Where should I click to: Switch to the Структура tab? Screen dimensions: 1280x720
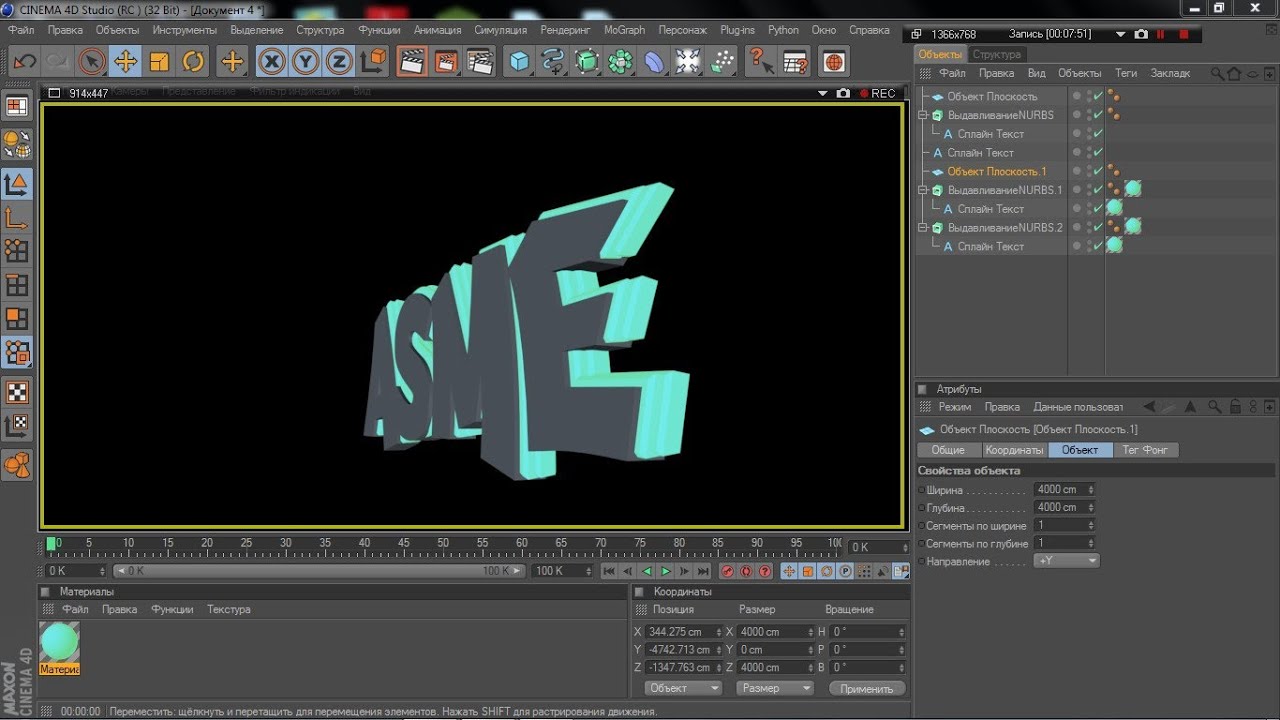997,54
